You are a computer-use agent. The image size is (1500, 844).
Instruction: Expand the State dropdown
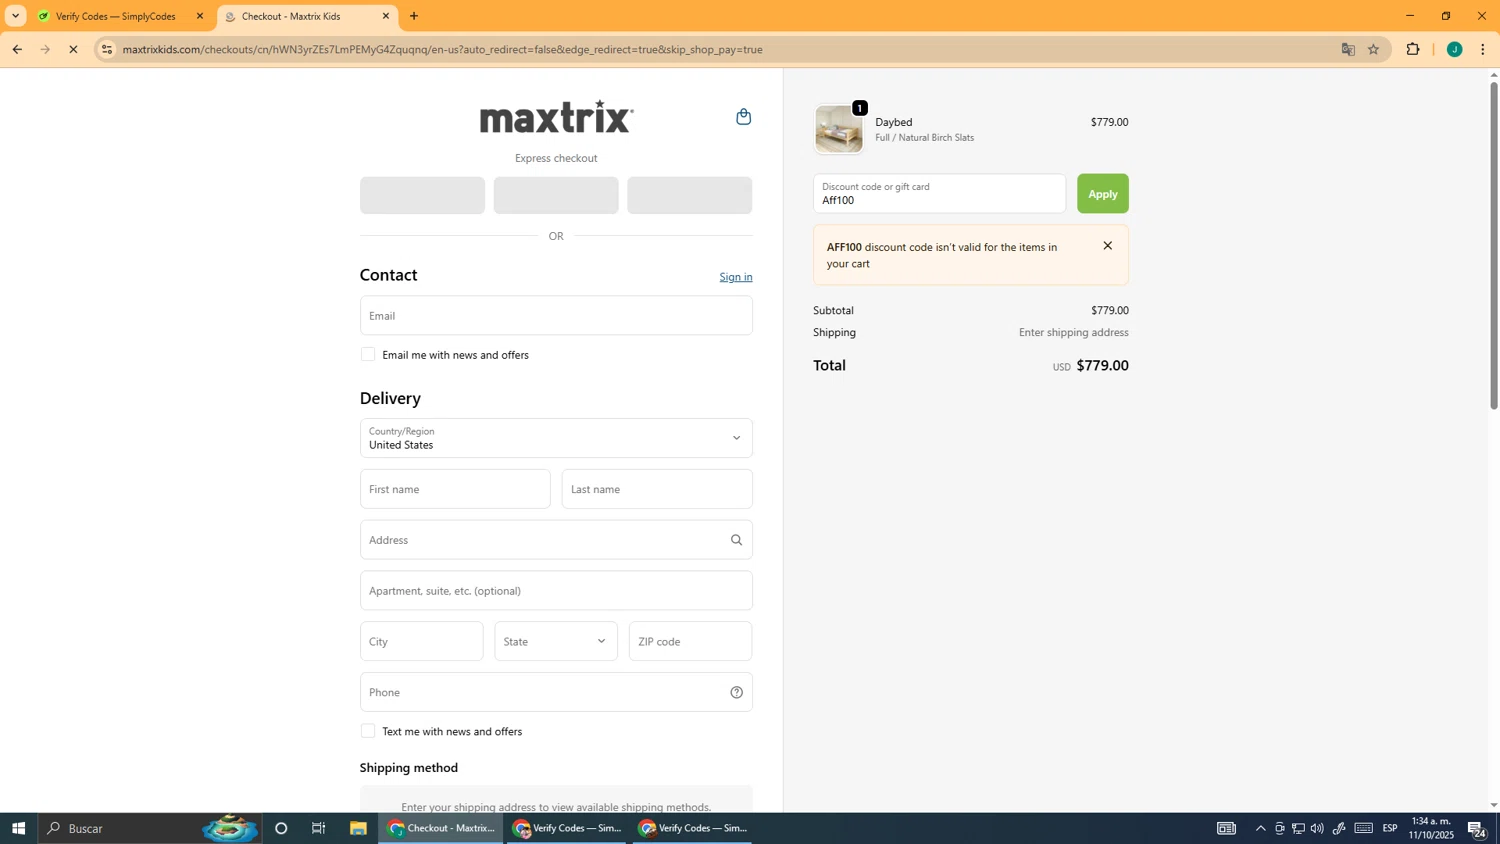556,641
